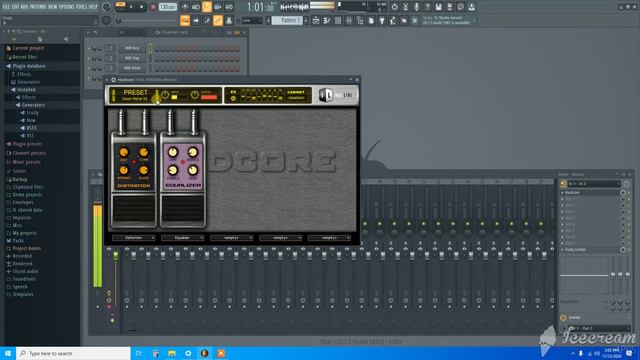Open the Packs folder in browser
The image size is (640, 360).
(x=18, y=241)
